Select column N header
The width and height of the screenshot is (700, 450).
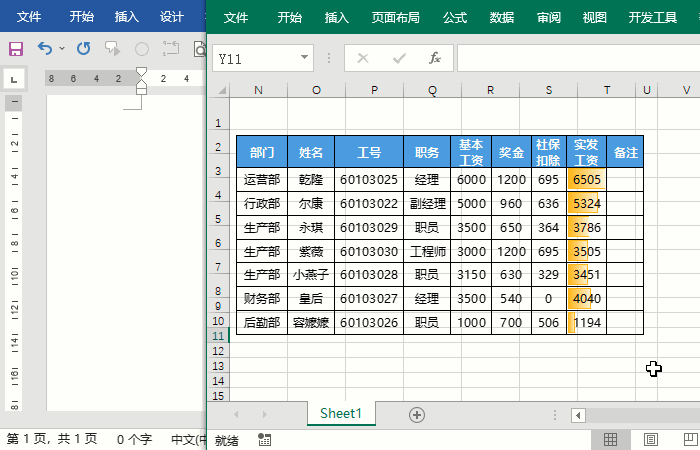pyautogui.click(x=258, y=90)
